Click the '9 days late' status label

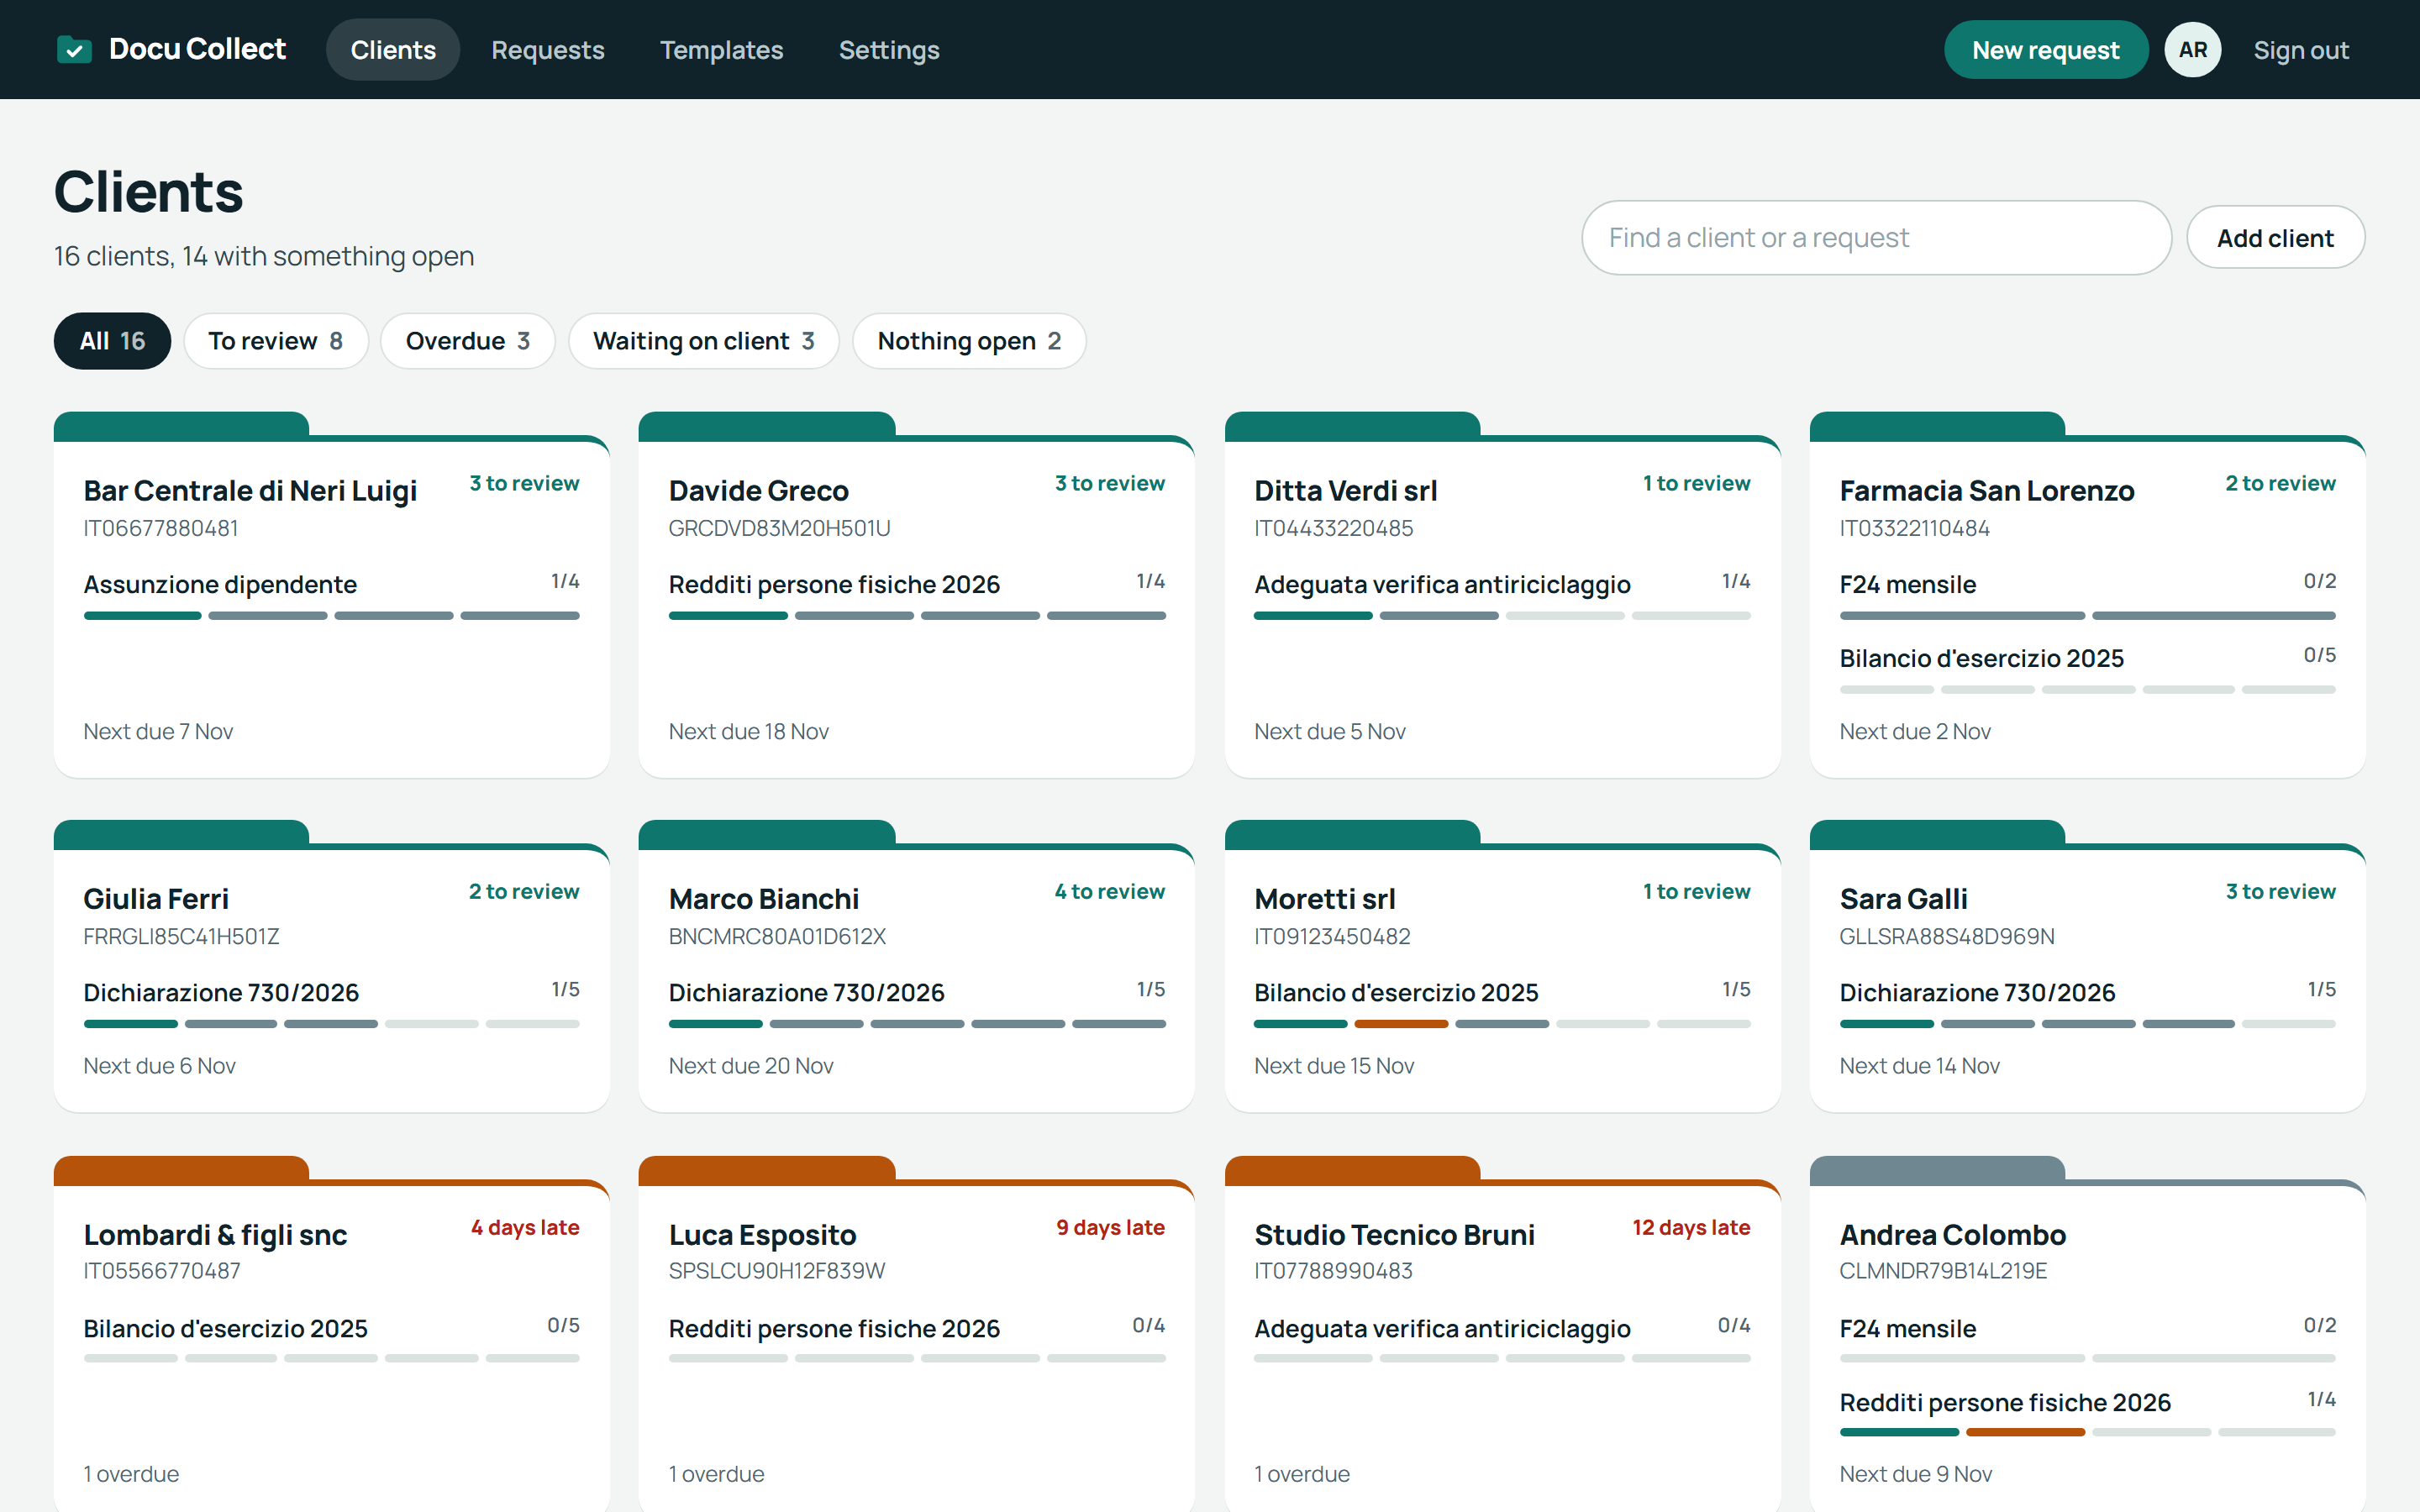click(x=1110, y=1227)
